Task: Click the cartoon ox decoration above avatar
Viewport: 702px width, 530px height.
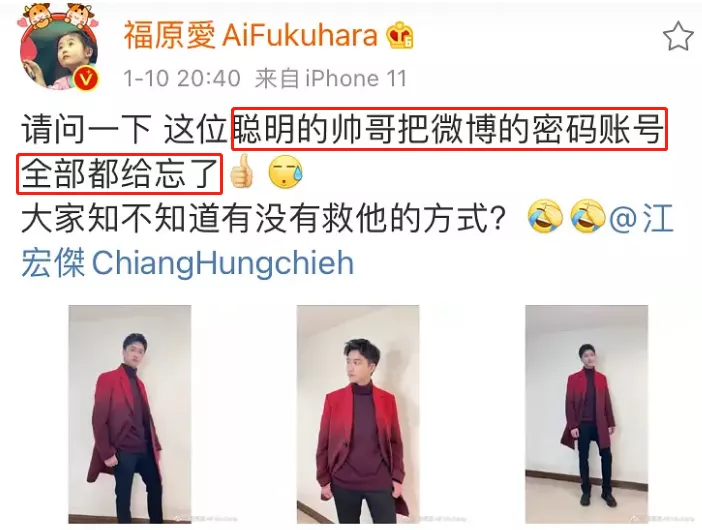Action: click(x=57, y=16)
